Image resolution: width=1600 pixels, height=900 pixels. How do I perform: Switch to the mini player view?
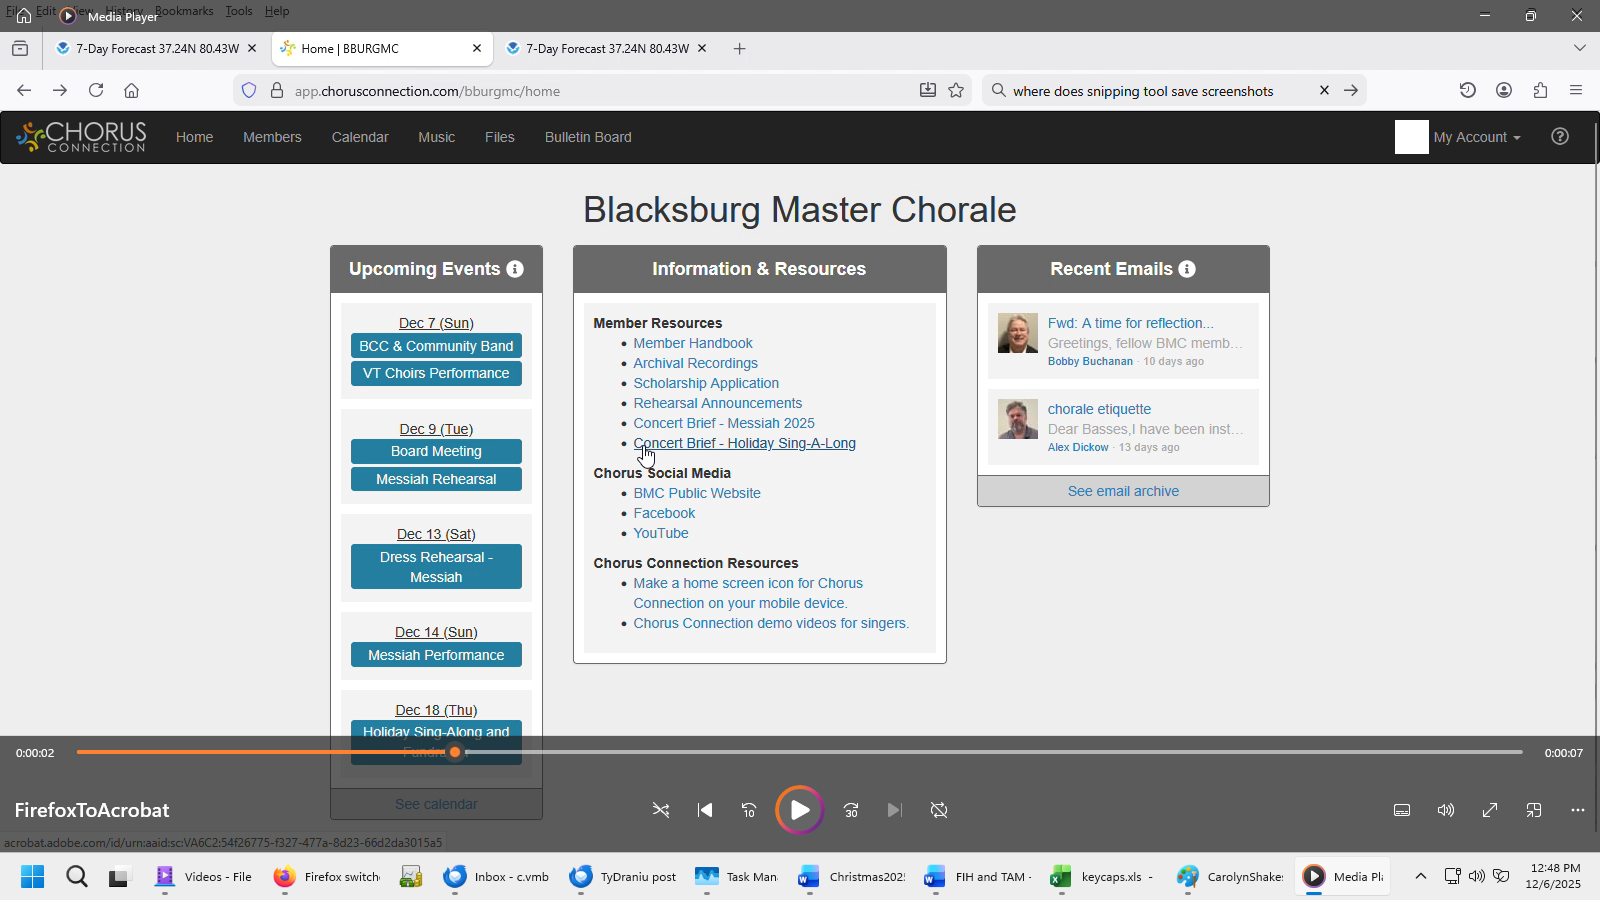1534,810
